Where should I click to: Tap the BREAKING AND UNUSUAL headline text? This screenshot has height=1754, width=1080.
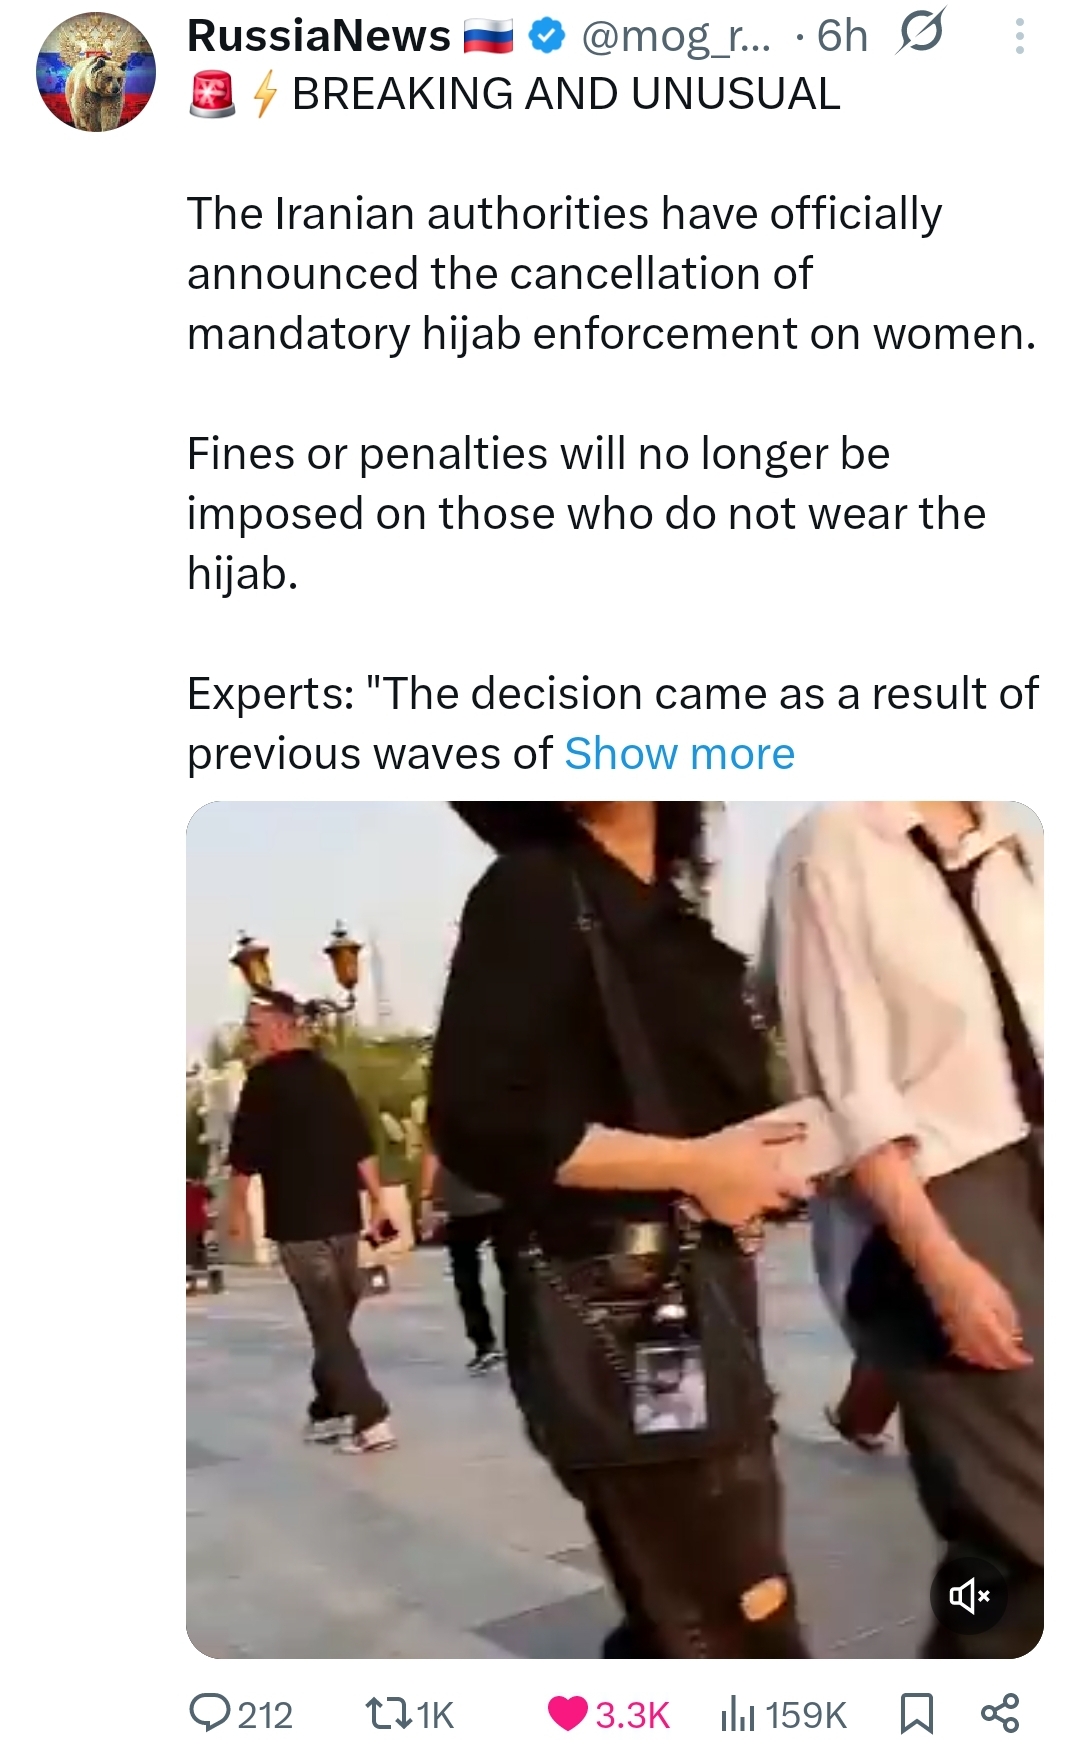pos(566,95)
